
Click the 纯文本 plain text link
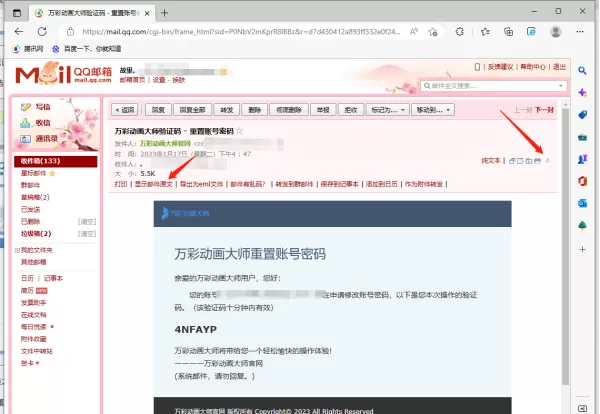coord(491,161)
